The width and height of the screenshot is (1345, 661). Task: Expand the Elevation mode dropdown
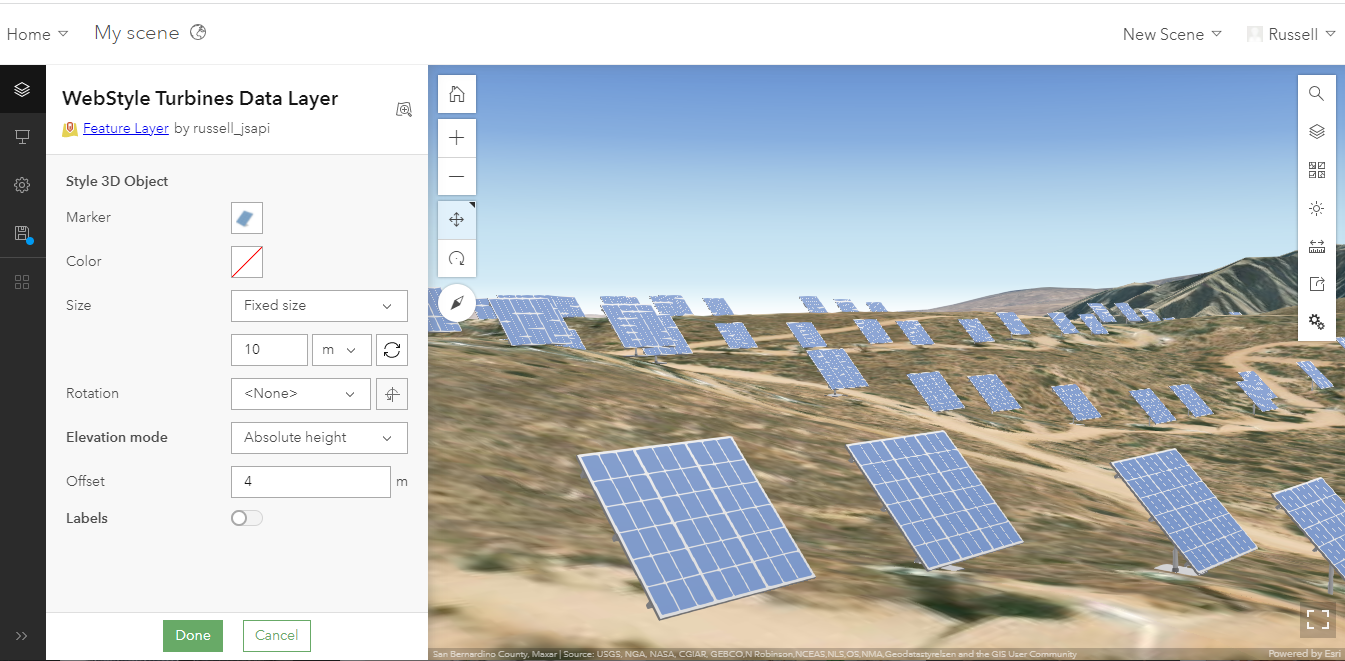click(318, 437)
